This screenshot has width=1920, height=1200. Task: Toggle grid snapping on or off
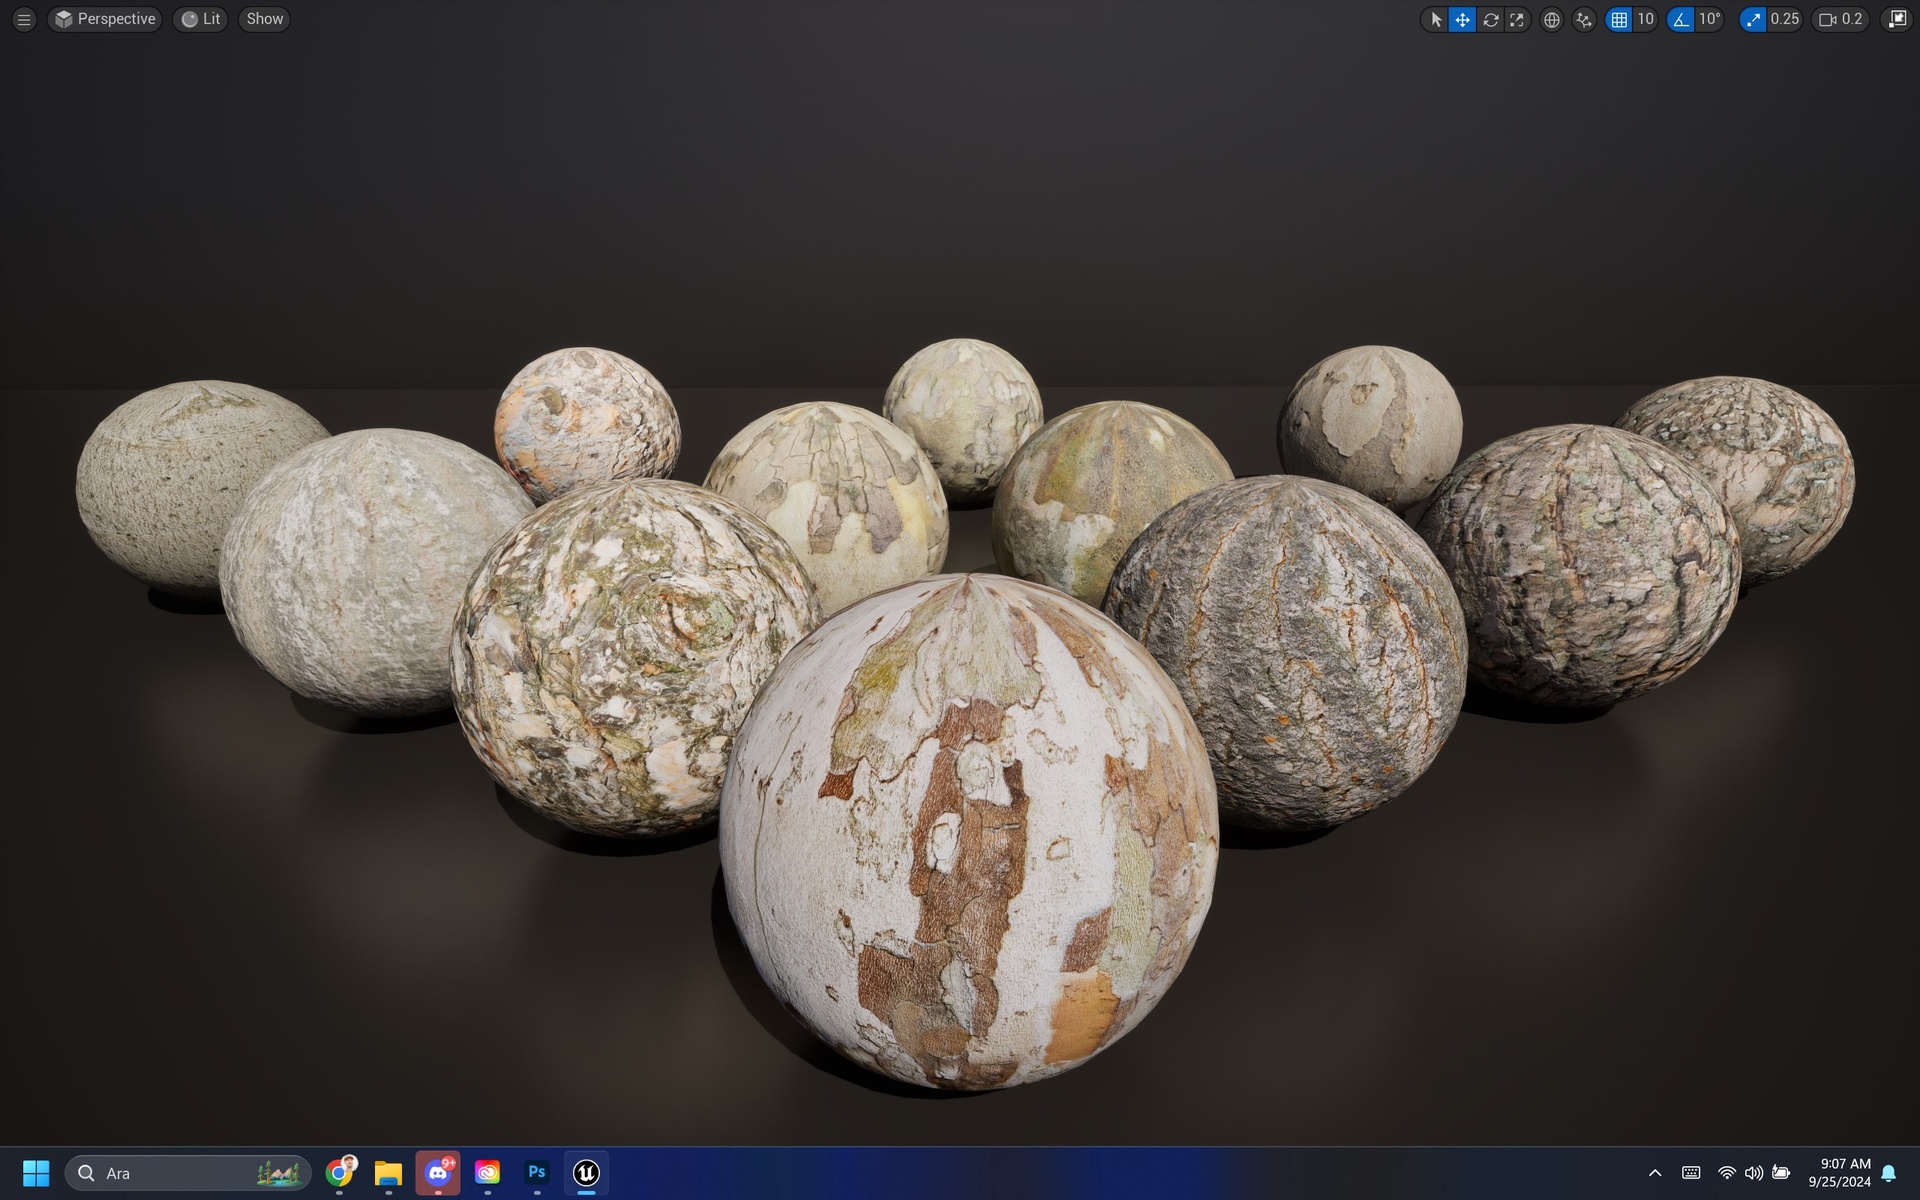click(1619, 19)
